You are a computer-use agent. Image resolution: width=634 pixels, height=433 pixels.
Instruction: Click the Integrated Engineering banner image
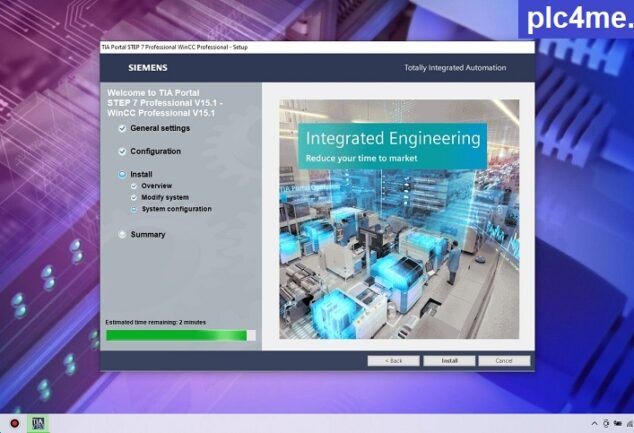click(x=399, y=218)
